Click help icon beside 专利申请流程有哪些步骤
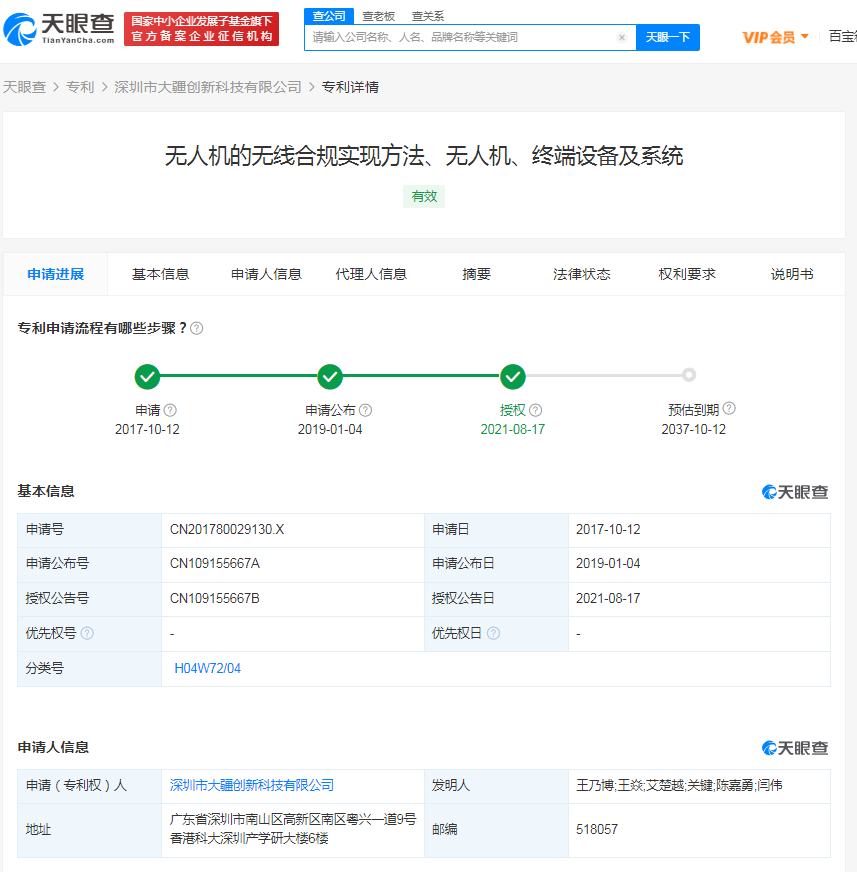This screenshot has height=872, width=857. [196, 328]
